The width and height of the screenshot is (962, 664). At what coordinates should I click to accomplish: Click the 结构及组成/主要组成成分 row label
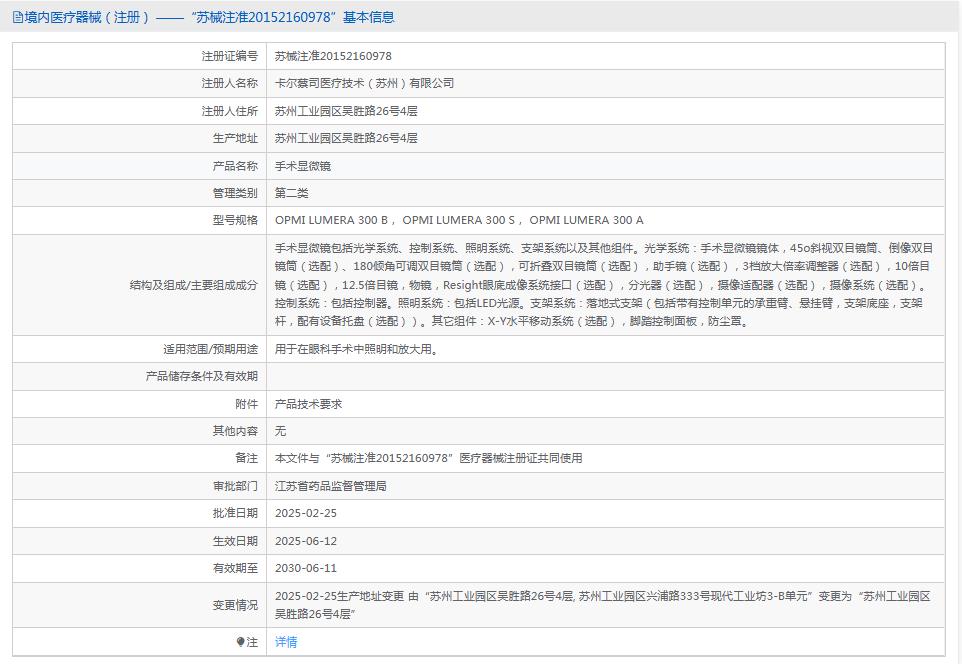pos(193,285)
